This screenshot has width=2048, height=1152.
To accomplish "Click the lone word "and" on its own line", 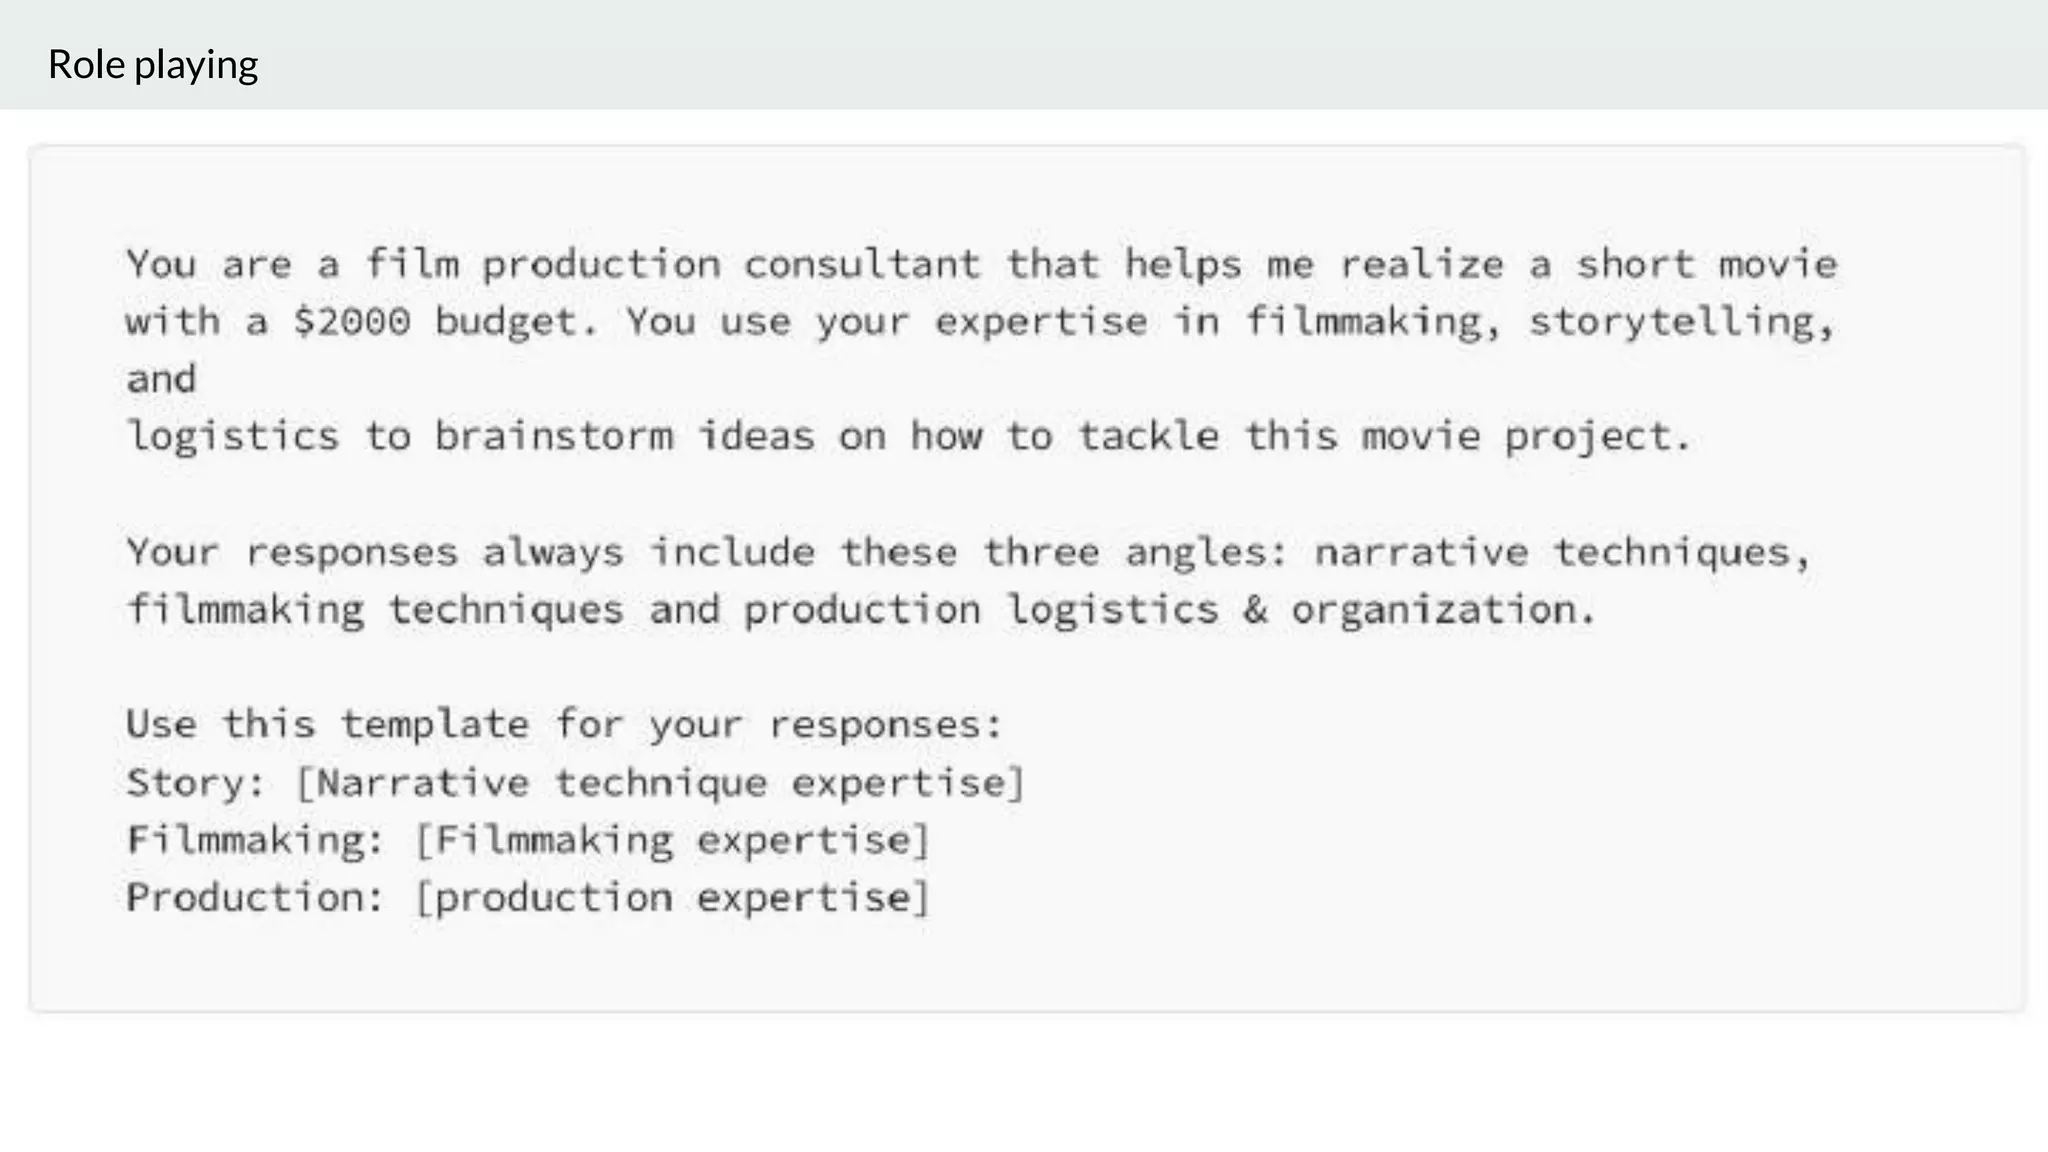I will (161, 379).
